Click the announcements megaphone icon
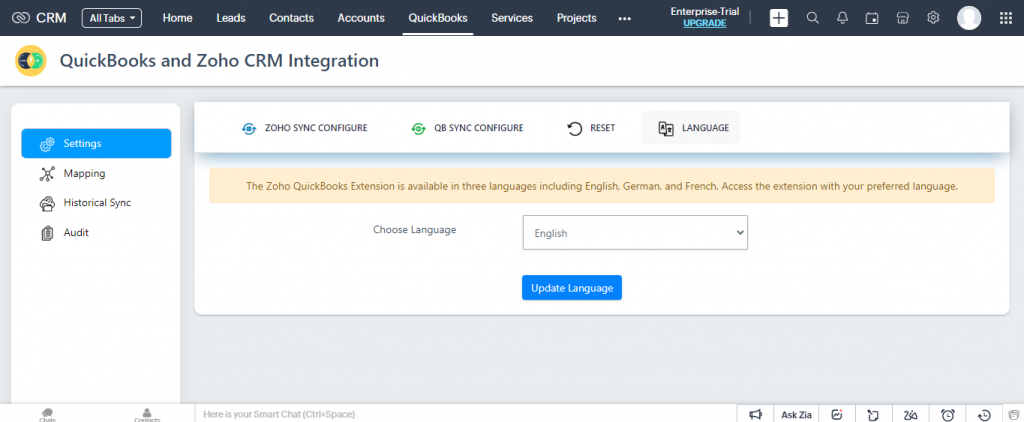The image size is (1024, 422). pyautogui.click(x=756, y=414)
